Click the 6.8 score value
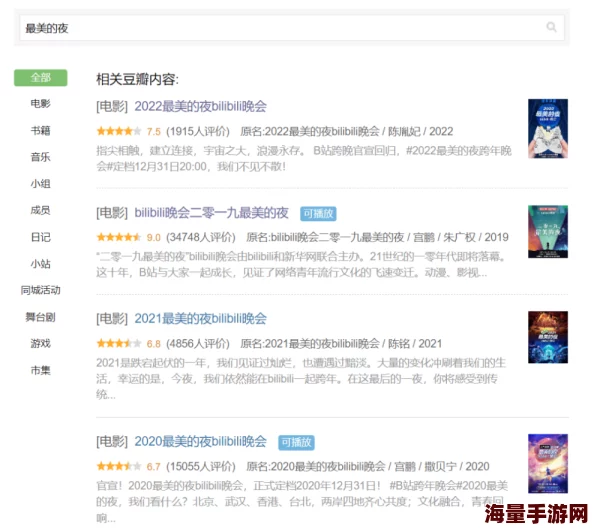The height and width of the screenshot is (532, 594). click(153, 344)
